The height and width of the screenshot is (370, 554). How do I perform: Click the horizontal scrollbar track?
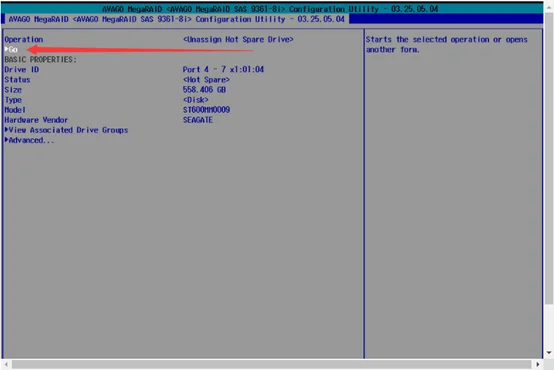tap(271, 364)
